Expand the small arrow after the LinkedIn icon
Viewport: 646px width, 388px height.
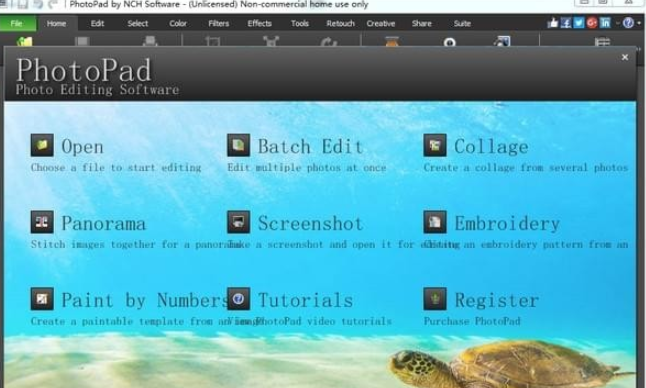coord(617,23)
